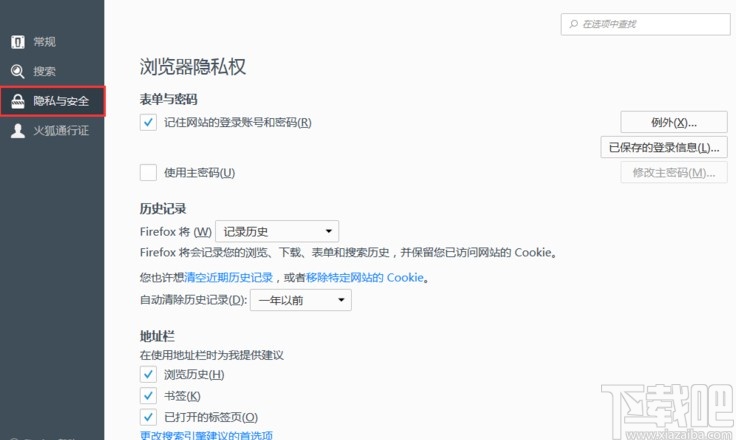Follow the 清空近期历史记录 link

(229, 278)
